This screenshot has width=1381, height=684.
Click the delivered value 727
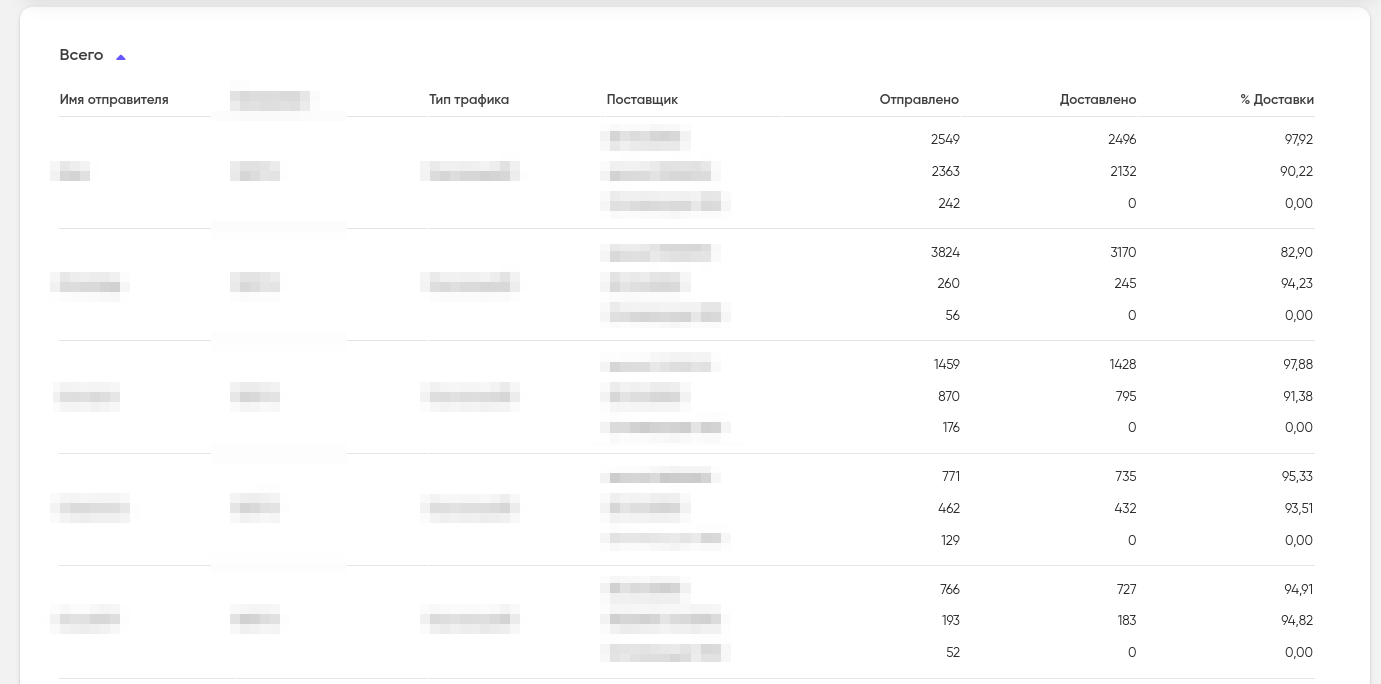(1124, 589)
